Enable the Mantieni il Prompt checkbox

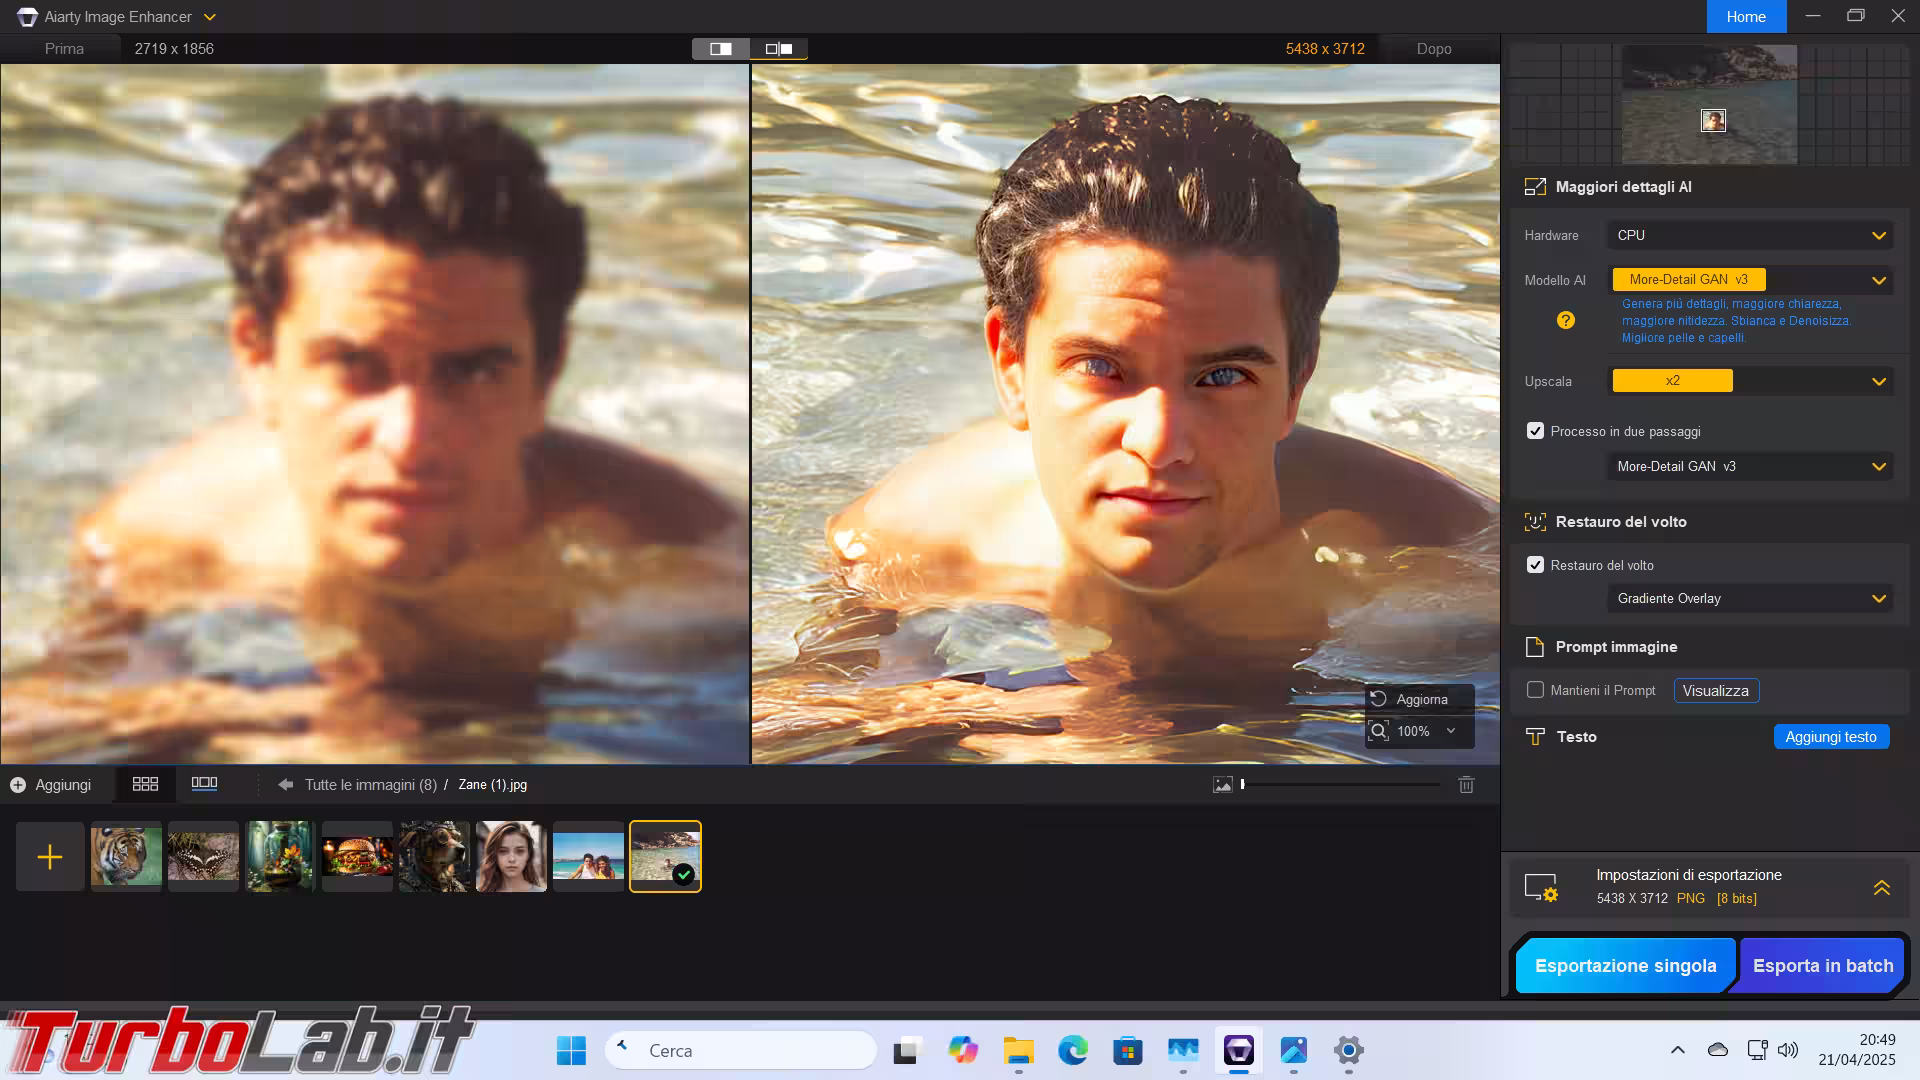click(x=1535, y=690)
